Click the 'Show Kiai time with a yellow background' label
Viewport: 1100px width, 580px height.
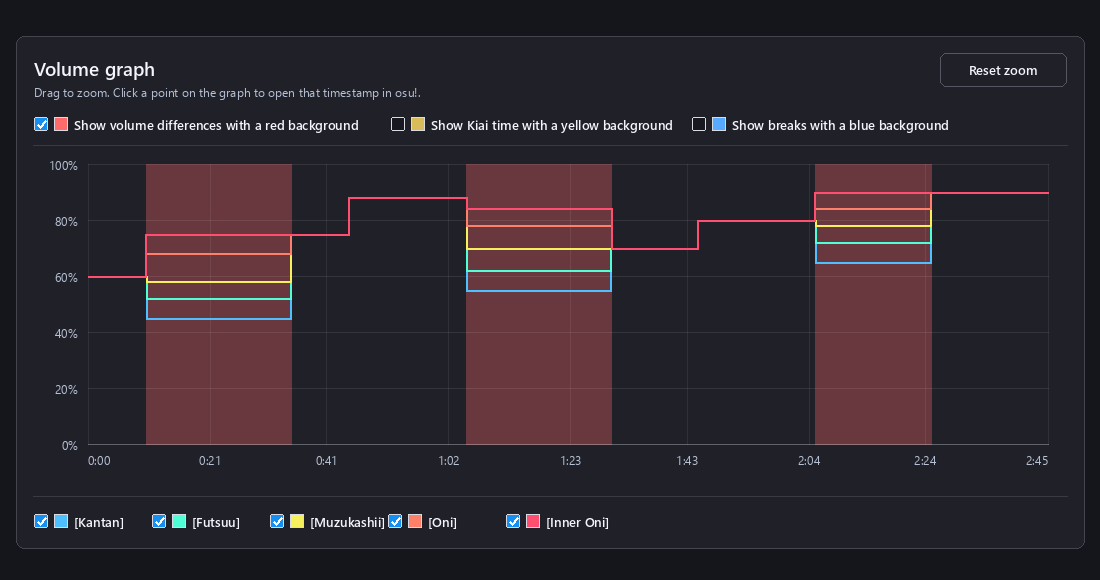click(x=551, y=126)
